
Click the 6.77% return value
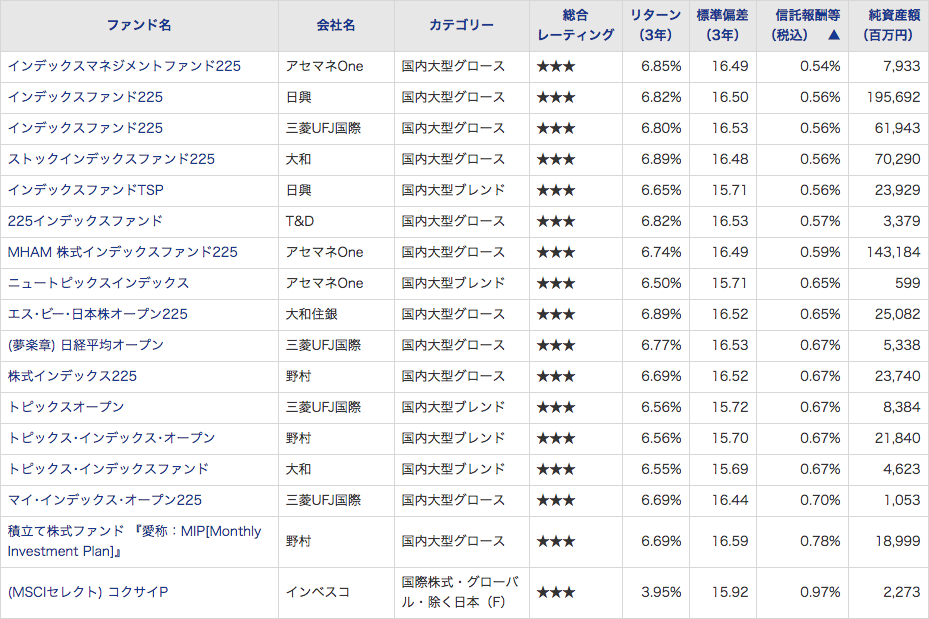[661, 345]
